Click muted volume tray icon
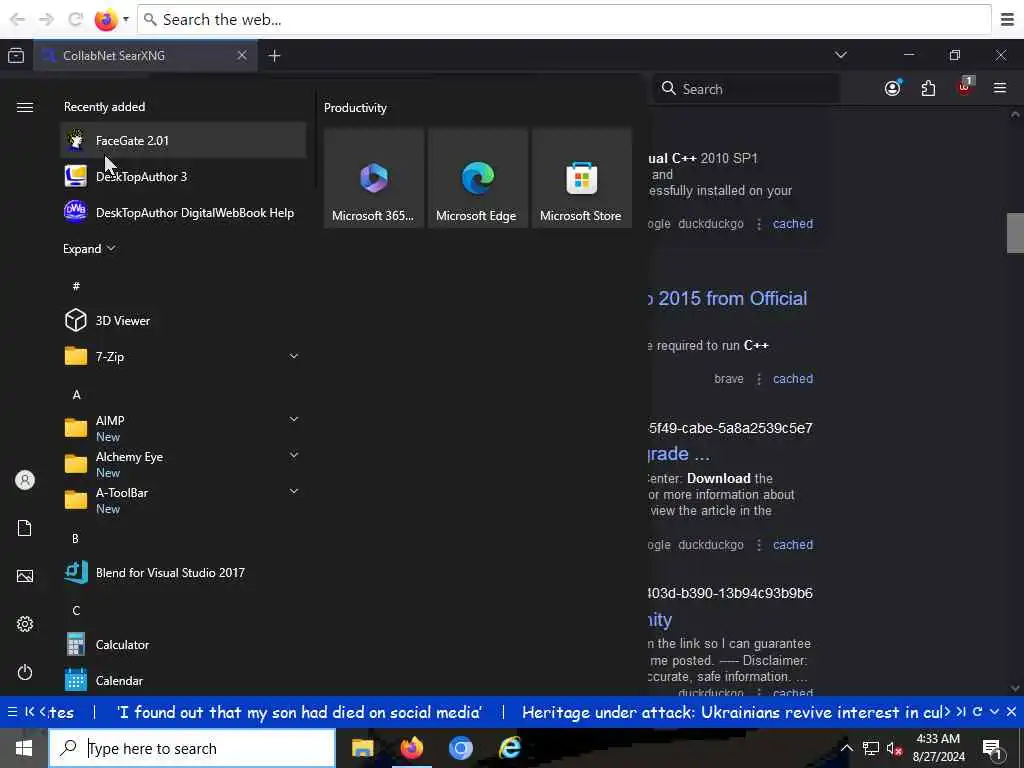 pyautogui.click(x=895, y=749)
